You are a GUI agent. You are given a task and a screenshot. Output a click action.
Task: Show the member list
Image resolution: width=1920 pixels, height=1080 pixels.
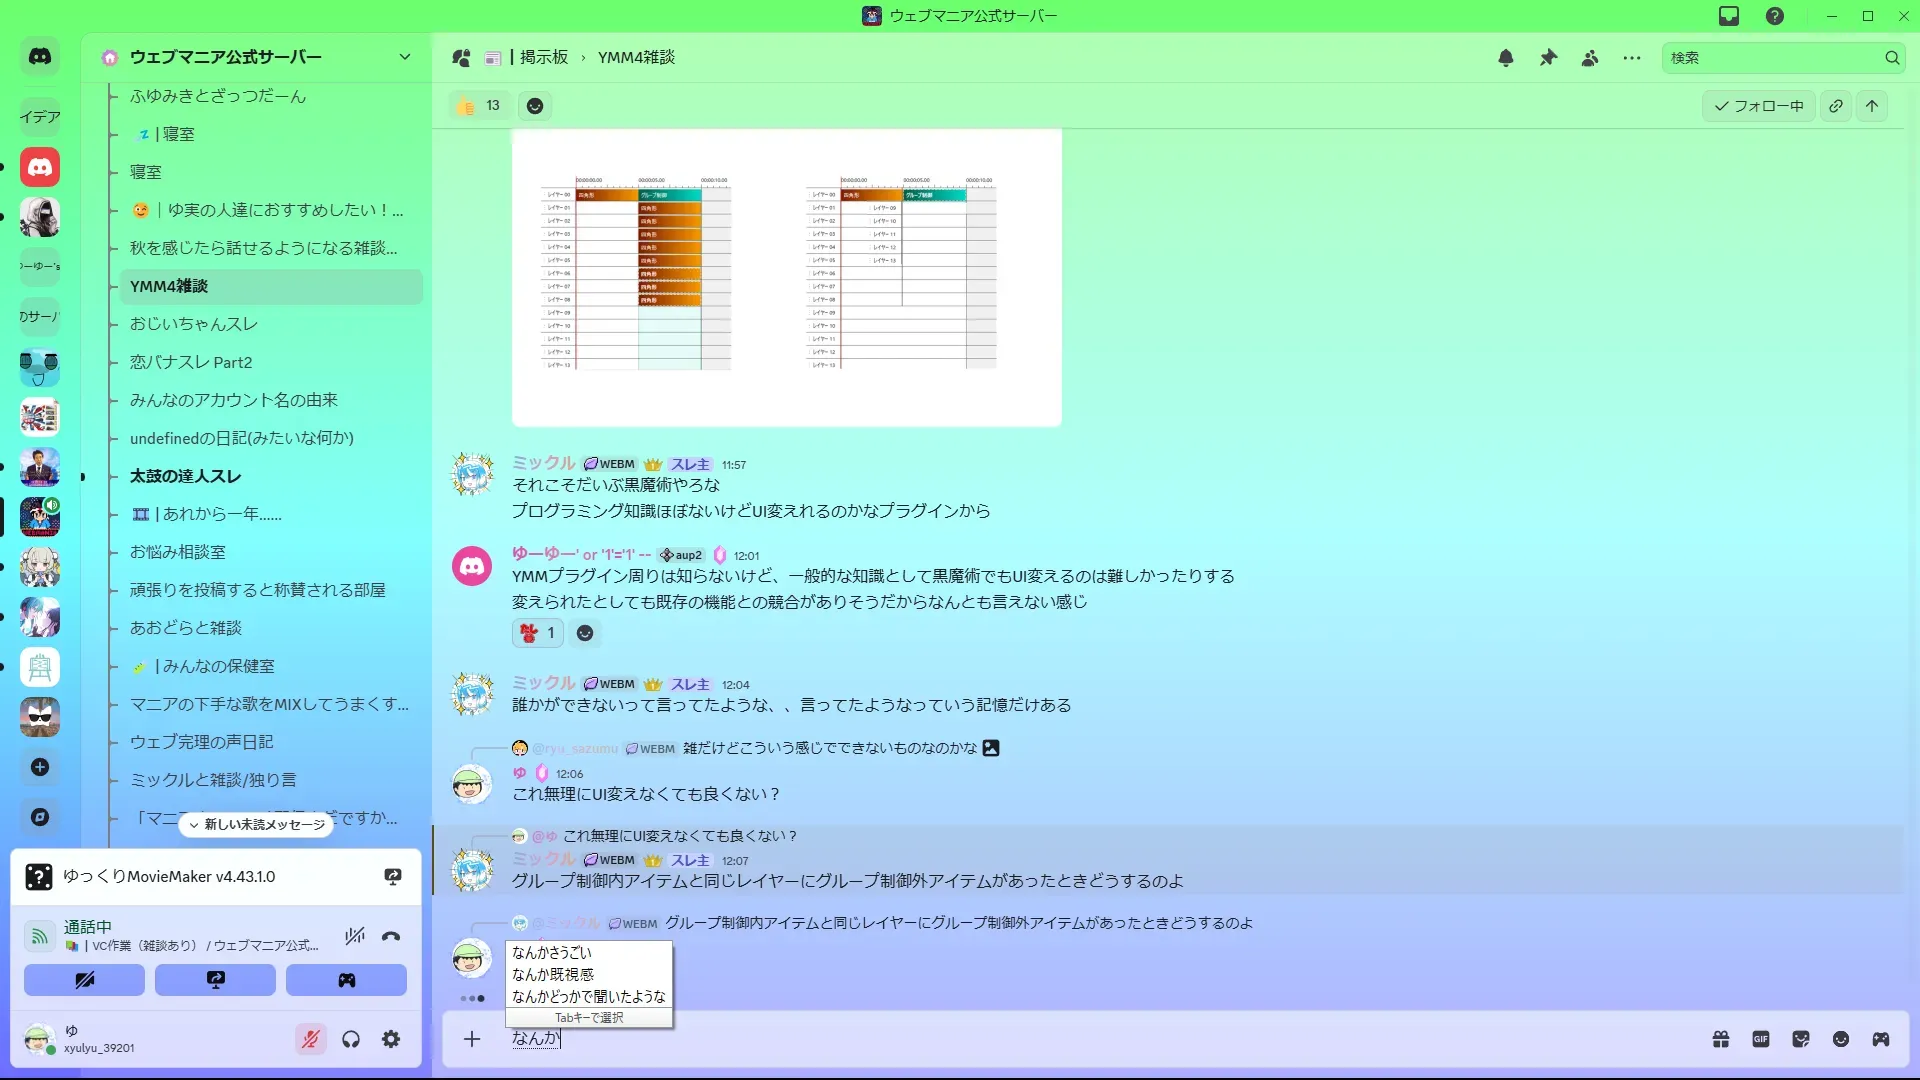(x=1590, y=58)
